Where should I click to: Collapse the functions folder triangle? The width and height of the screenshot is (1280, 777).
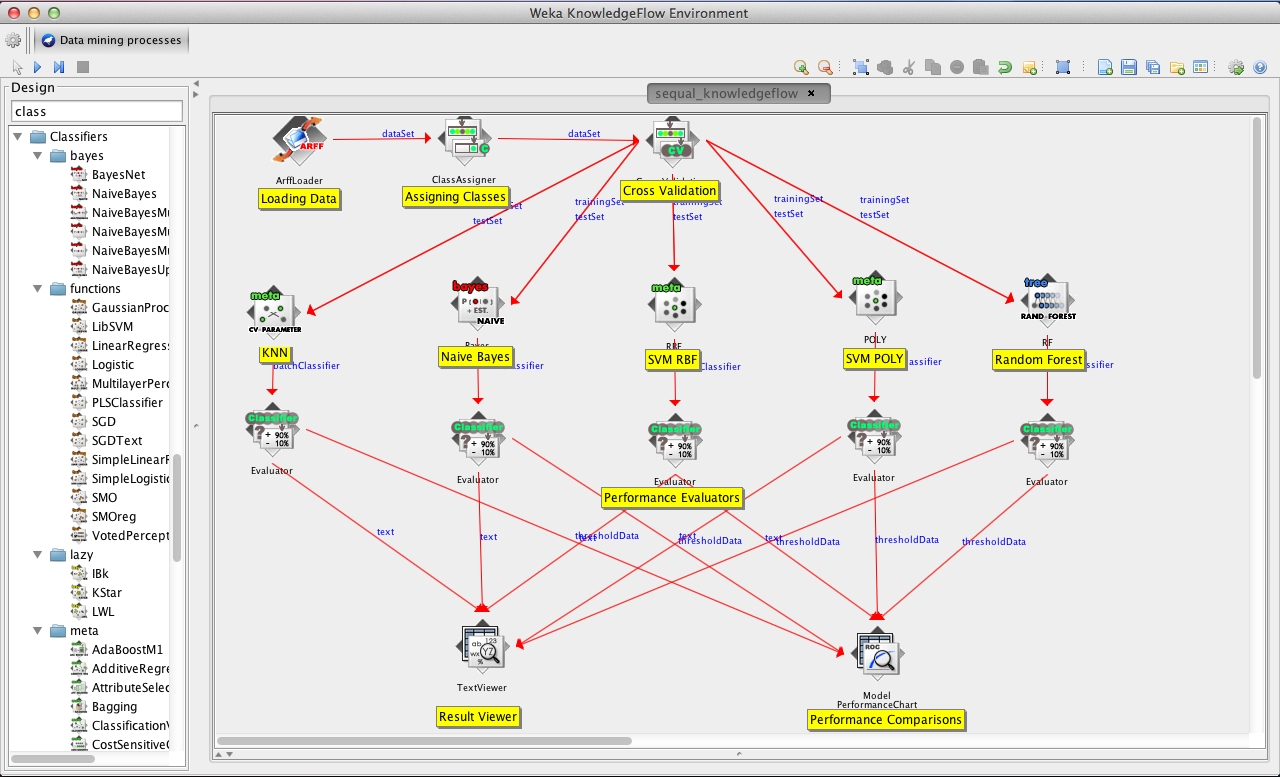point(37,289)
